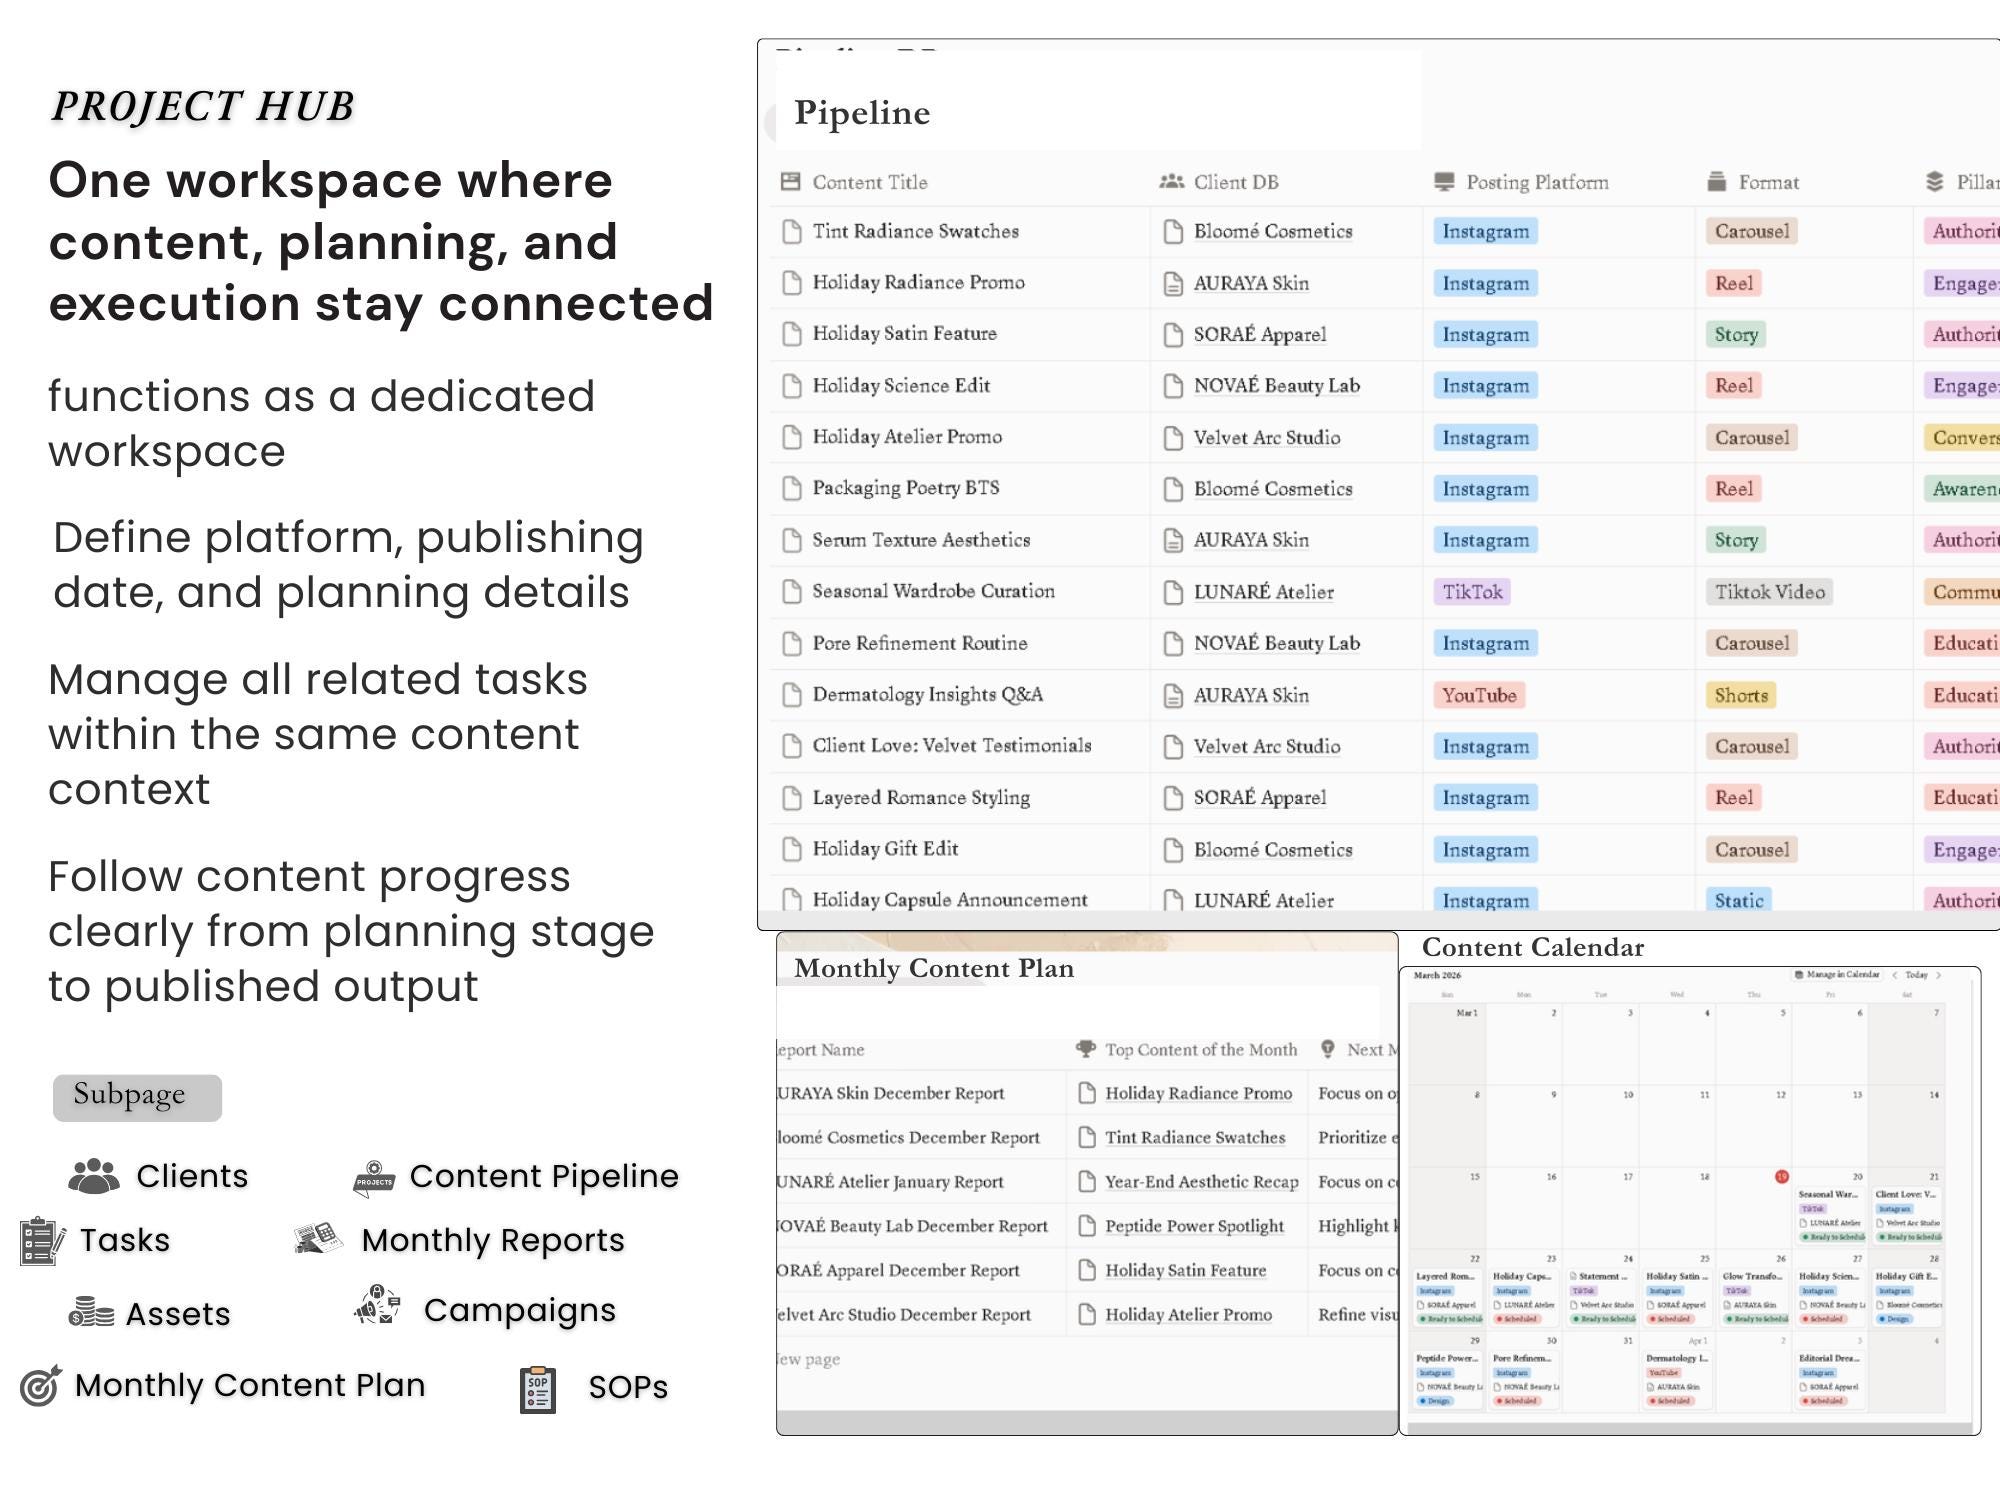
Task: Click the Tiktok Video format tag
Action: [1769, 592]
